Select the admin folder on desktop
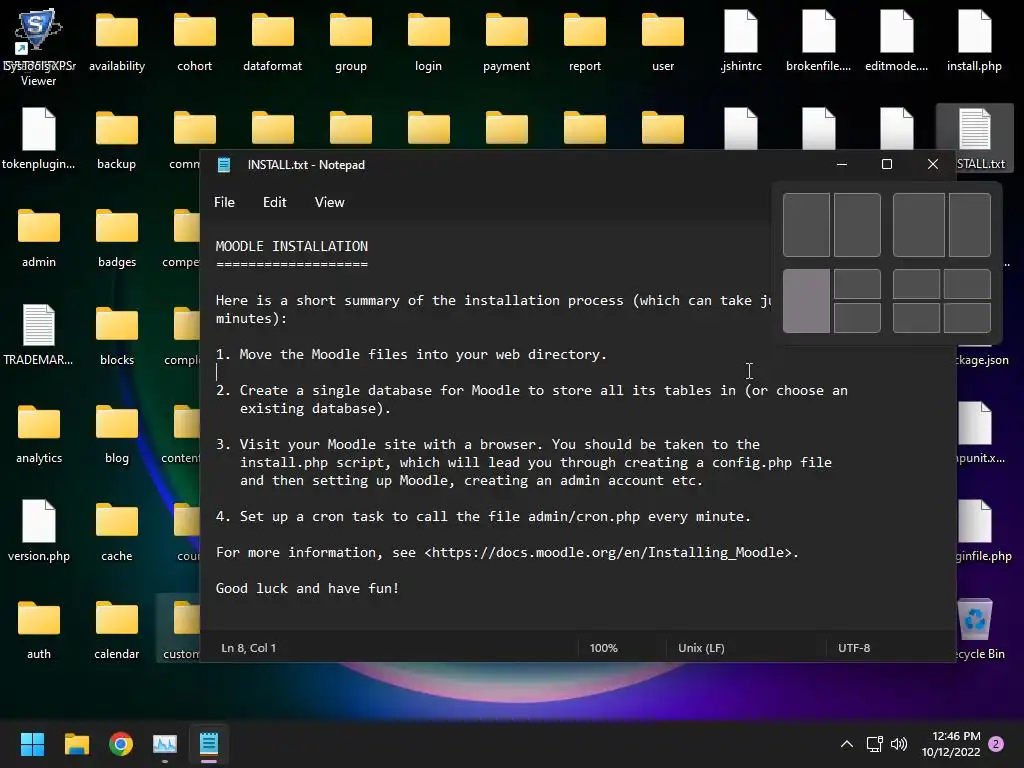Viewport: 1024px width, 768px height. (39, 238)
